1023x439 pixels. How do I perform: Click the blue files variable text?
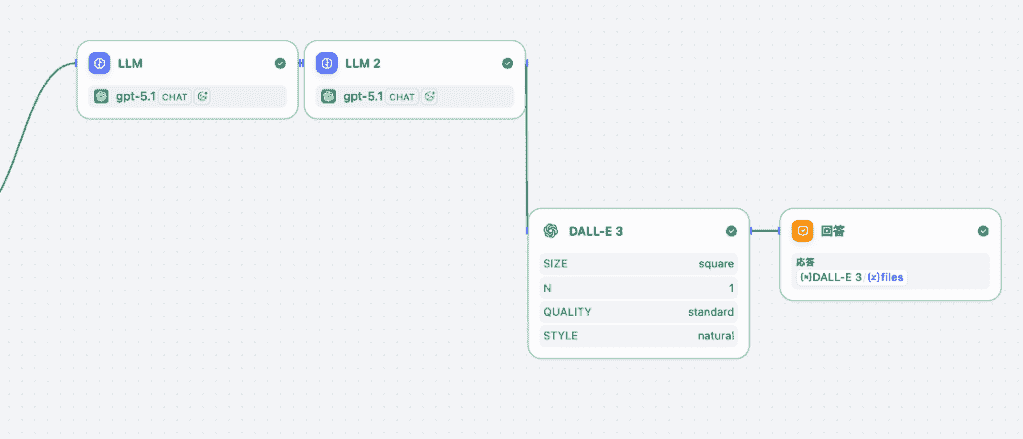click(892, 277)
